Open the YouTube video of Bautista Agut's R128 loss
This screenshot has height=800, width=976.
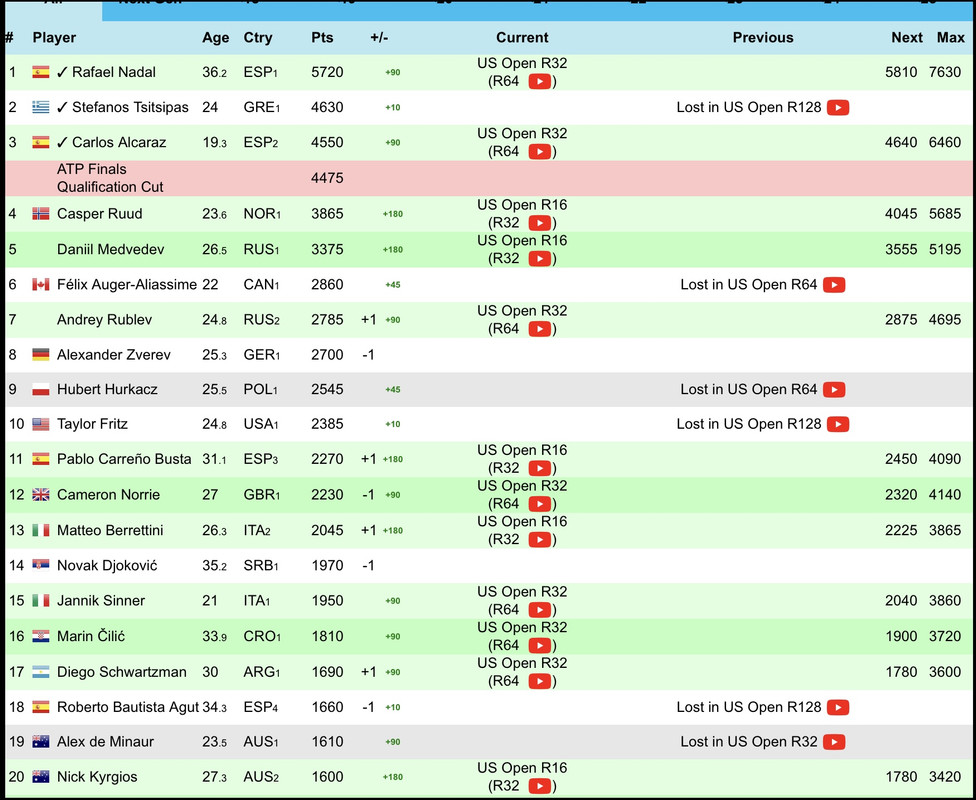(838, 708)
